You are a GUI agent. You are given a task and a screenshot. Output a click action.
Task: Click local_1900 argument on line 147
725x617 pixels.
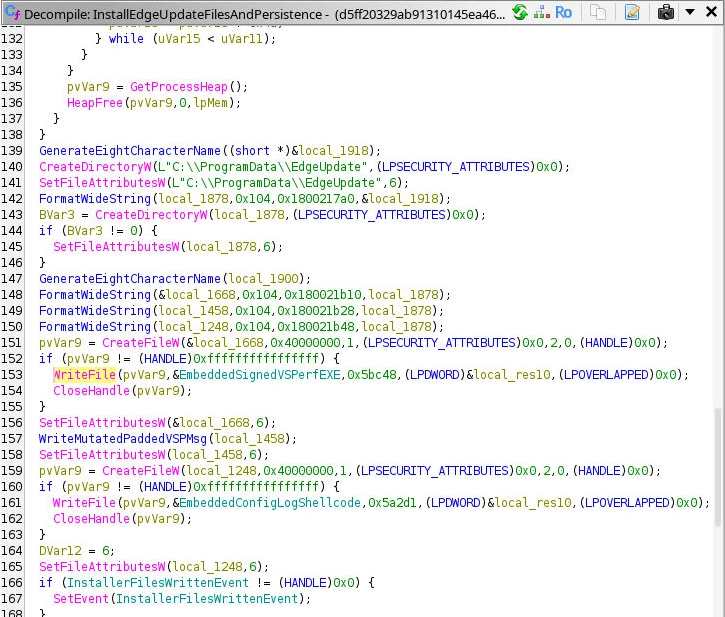point(264,279)
